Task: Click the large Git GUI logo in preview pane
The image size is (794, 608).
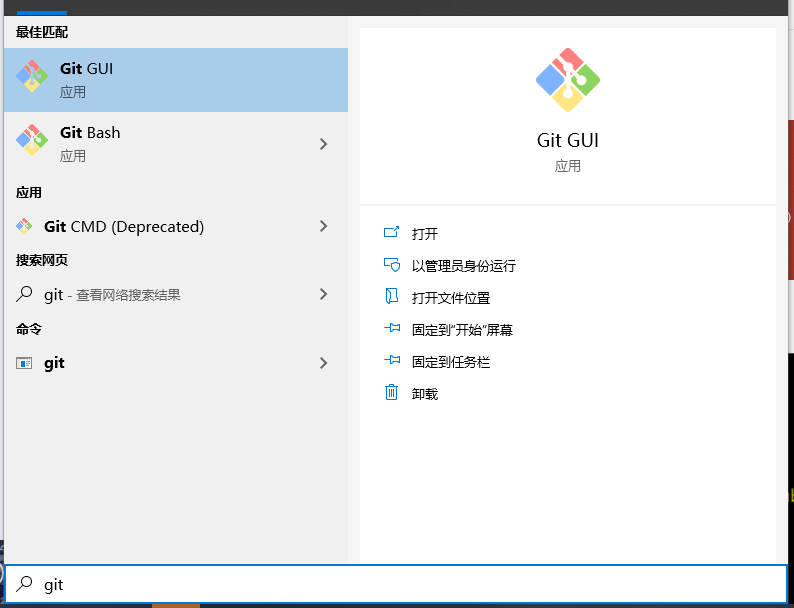Action: (568, 80)
